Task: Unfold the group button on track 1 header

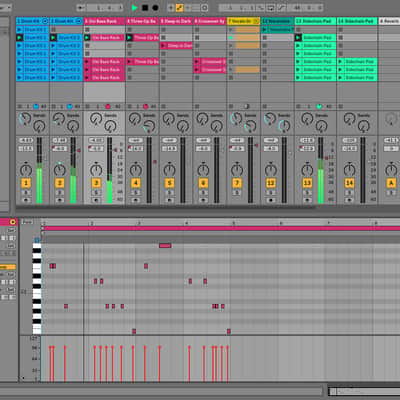Action: click(x=45, y=21)
